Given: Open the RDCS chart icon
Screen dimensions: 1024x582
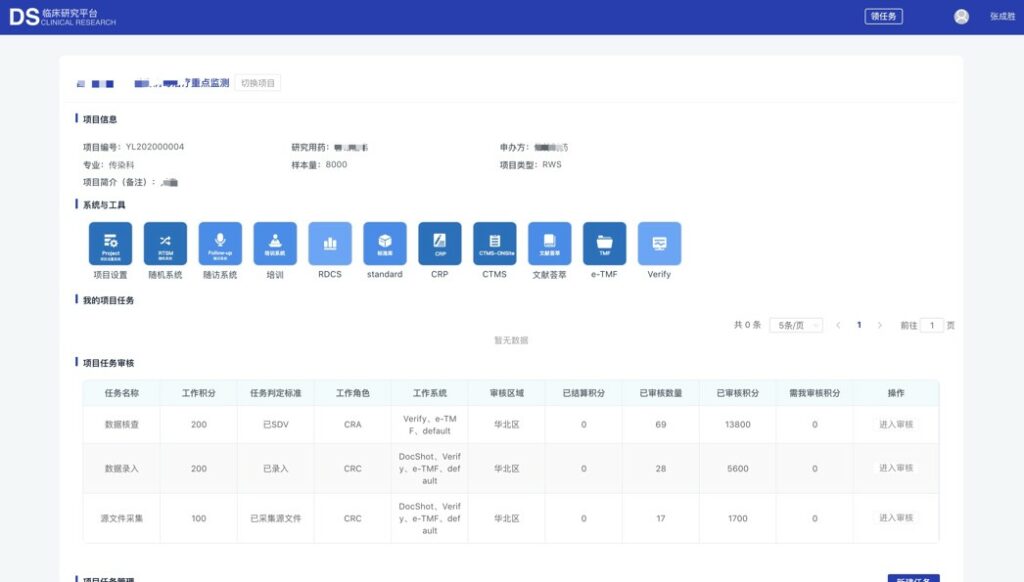Looking at the screenshot, I should coord(330,244).
